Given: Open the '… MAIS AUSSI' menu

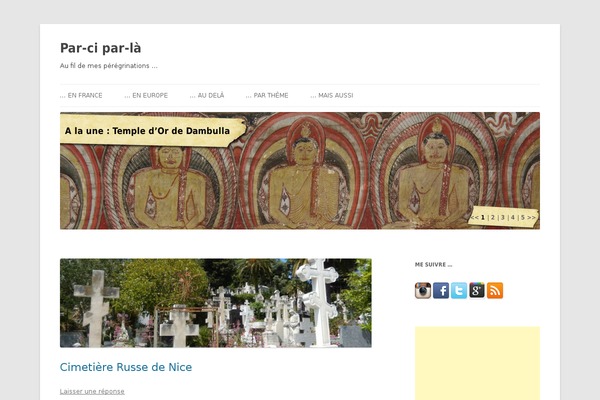Looking at the screenshot, I should [332, 95].
